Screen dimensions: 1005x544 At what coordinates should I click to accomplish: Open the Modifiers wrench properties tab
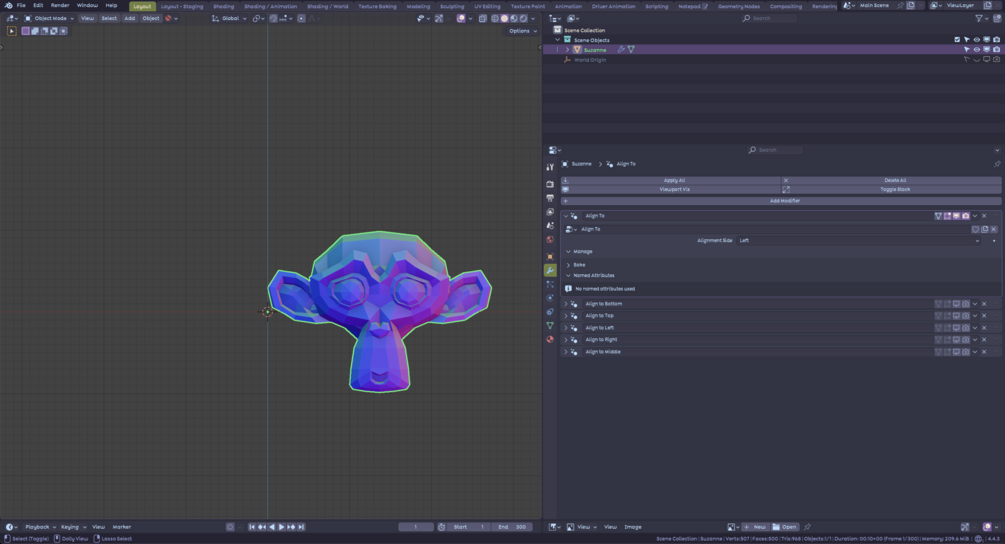coord(550,270)
